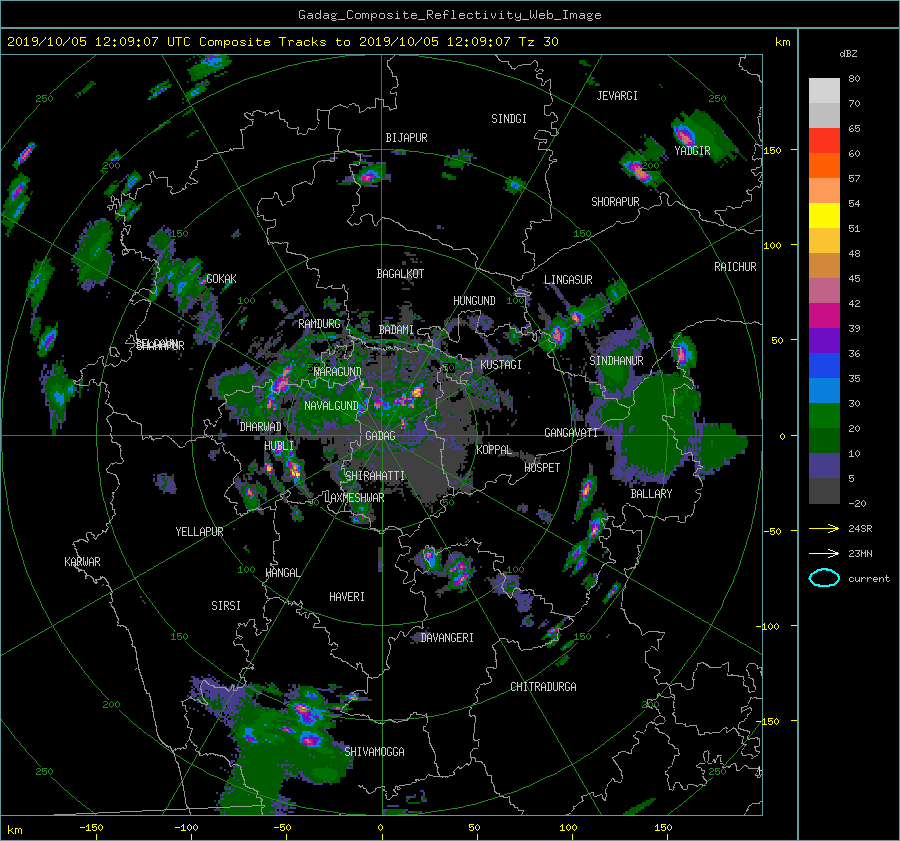Screen dimensions: 900x841
Task: Click the BALLARY city label
Action: pyautogui.click(x=651, y=494)
